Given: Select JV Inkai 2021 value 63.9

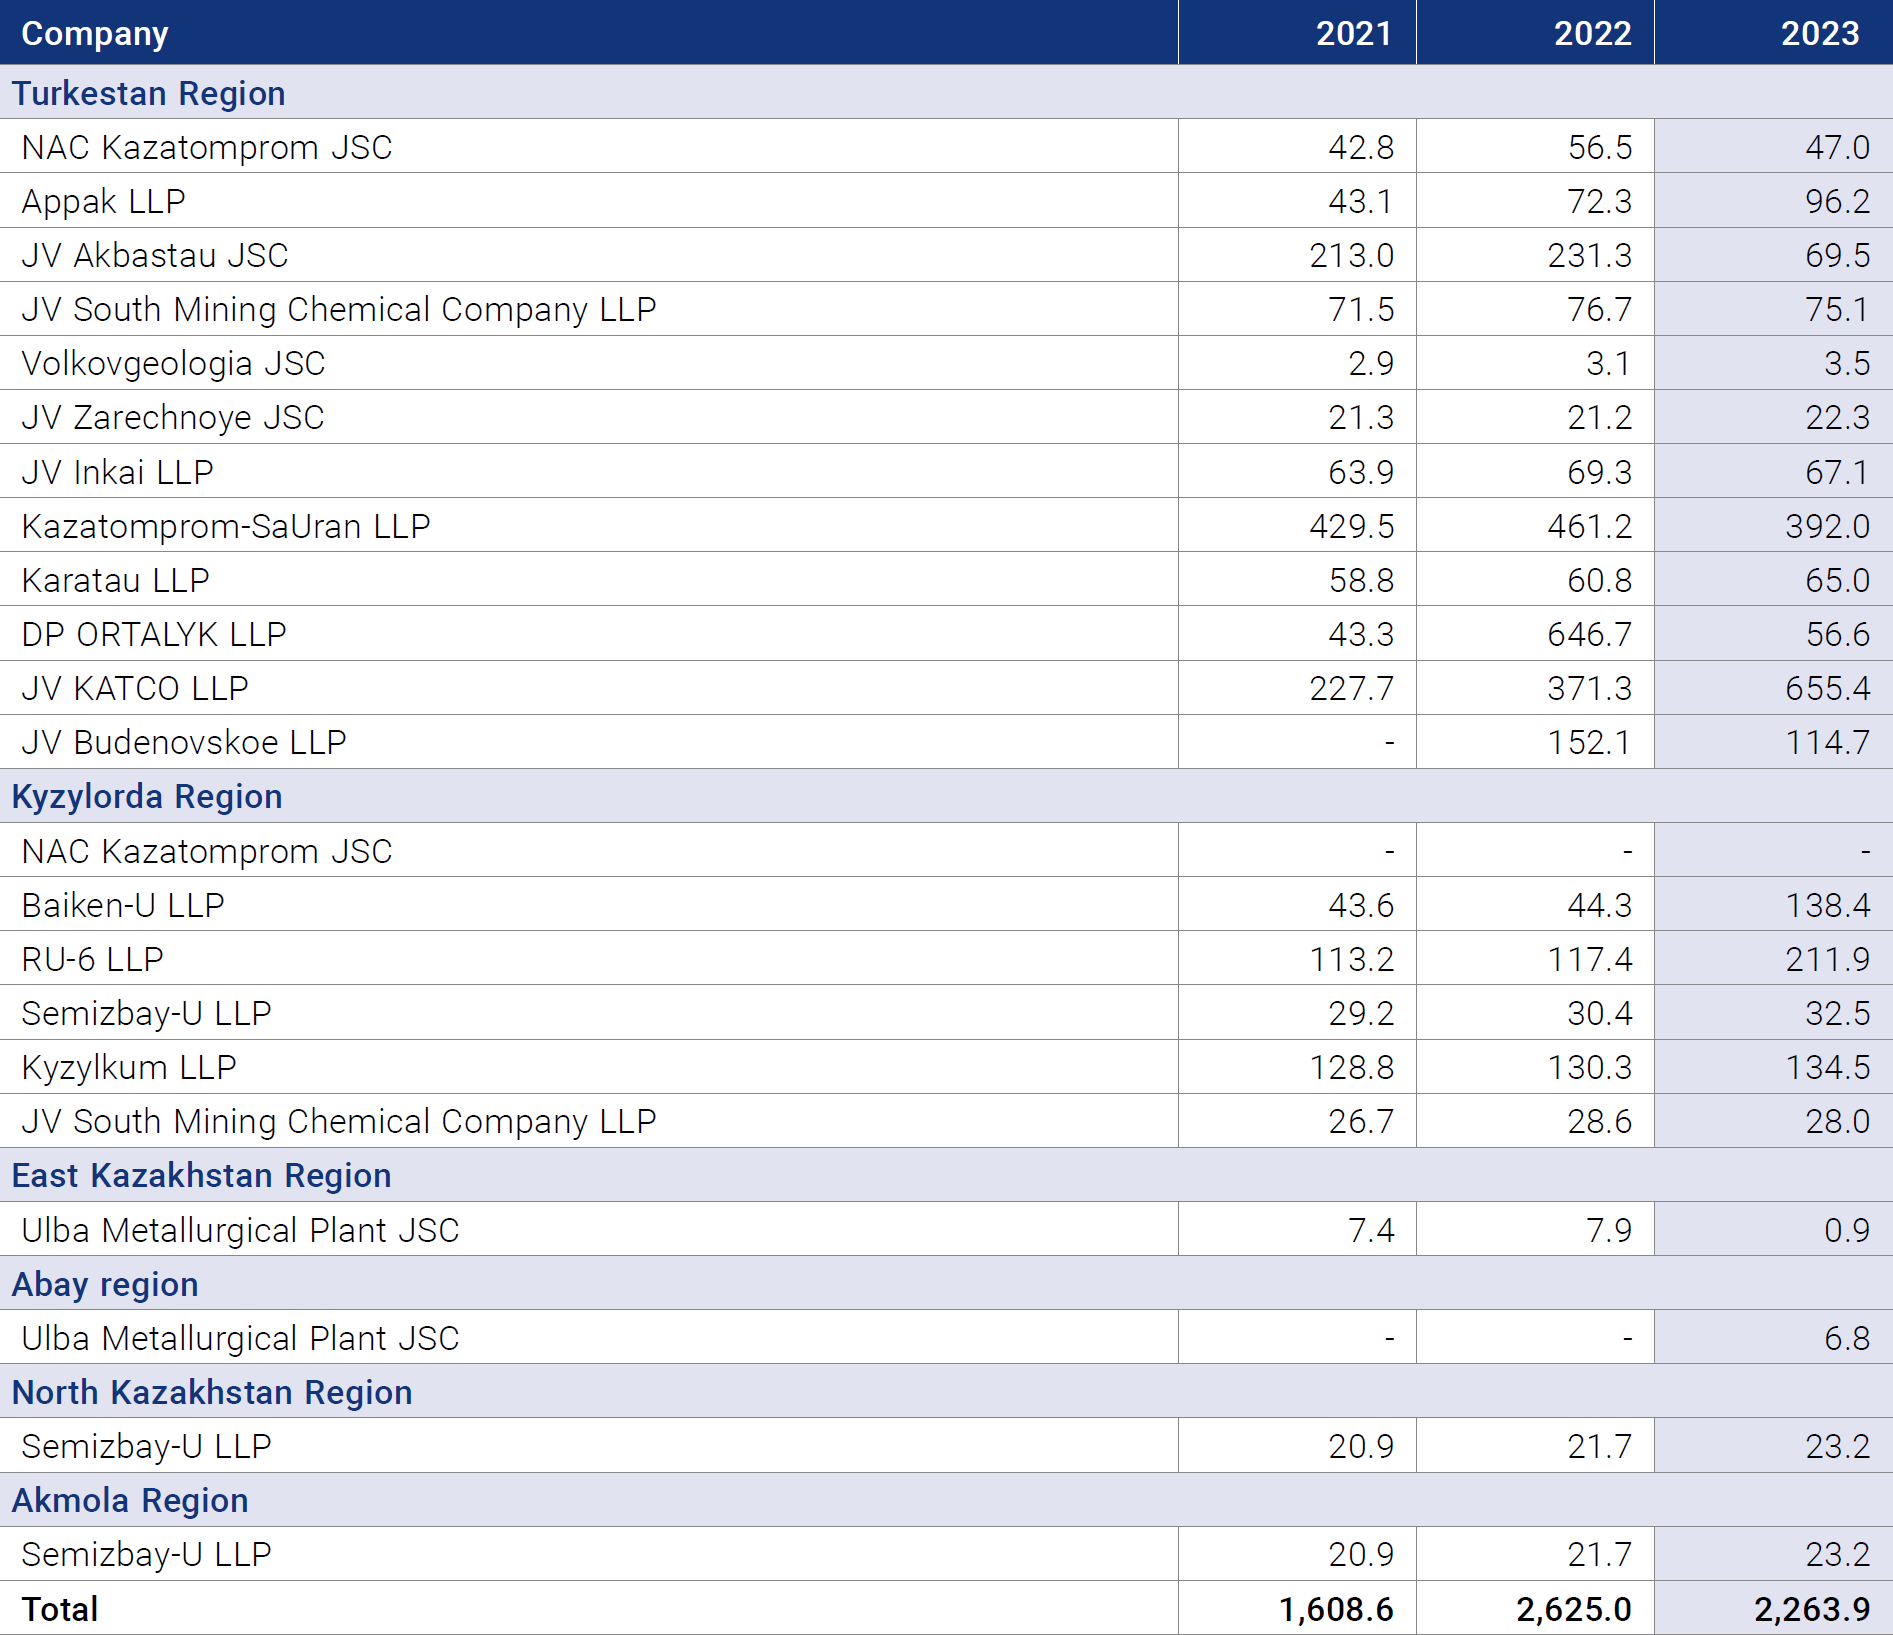Looking at the screenshot, I should 1361,472.
